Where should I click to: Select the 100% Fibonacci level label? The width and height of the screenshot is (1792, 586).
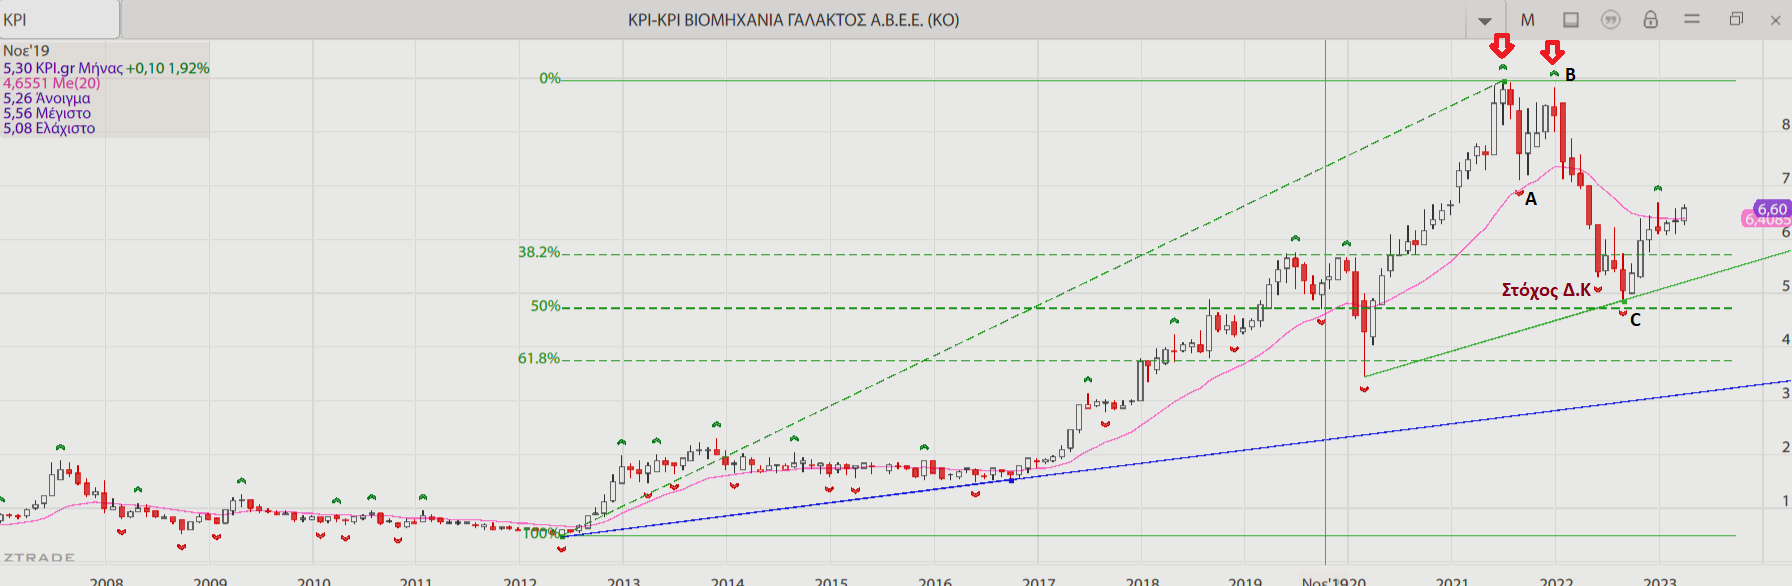(x=541, y=533)
